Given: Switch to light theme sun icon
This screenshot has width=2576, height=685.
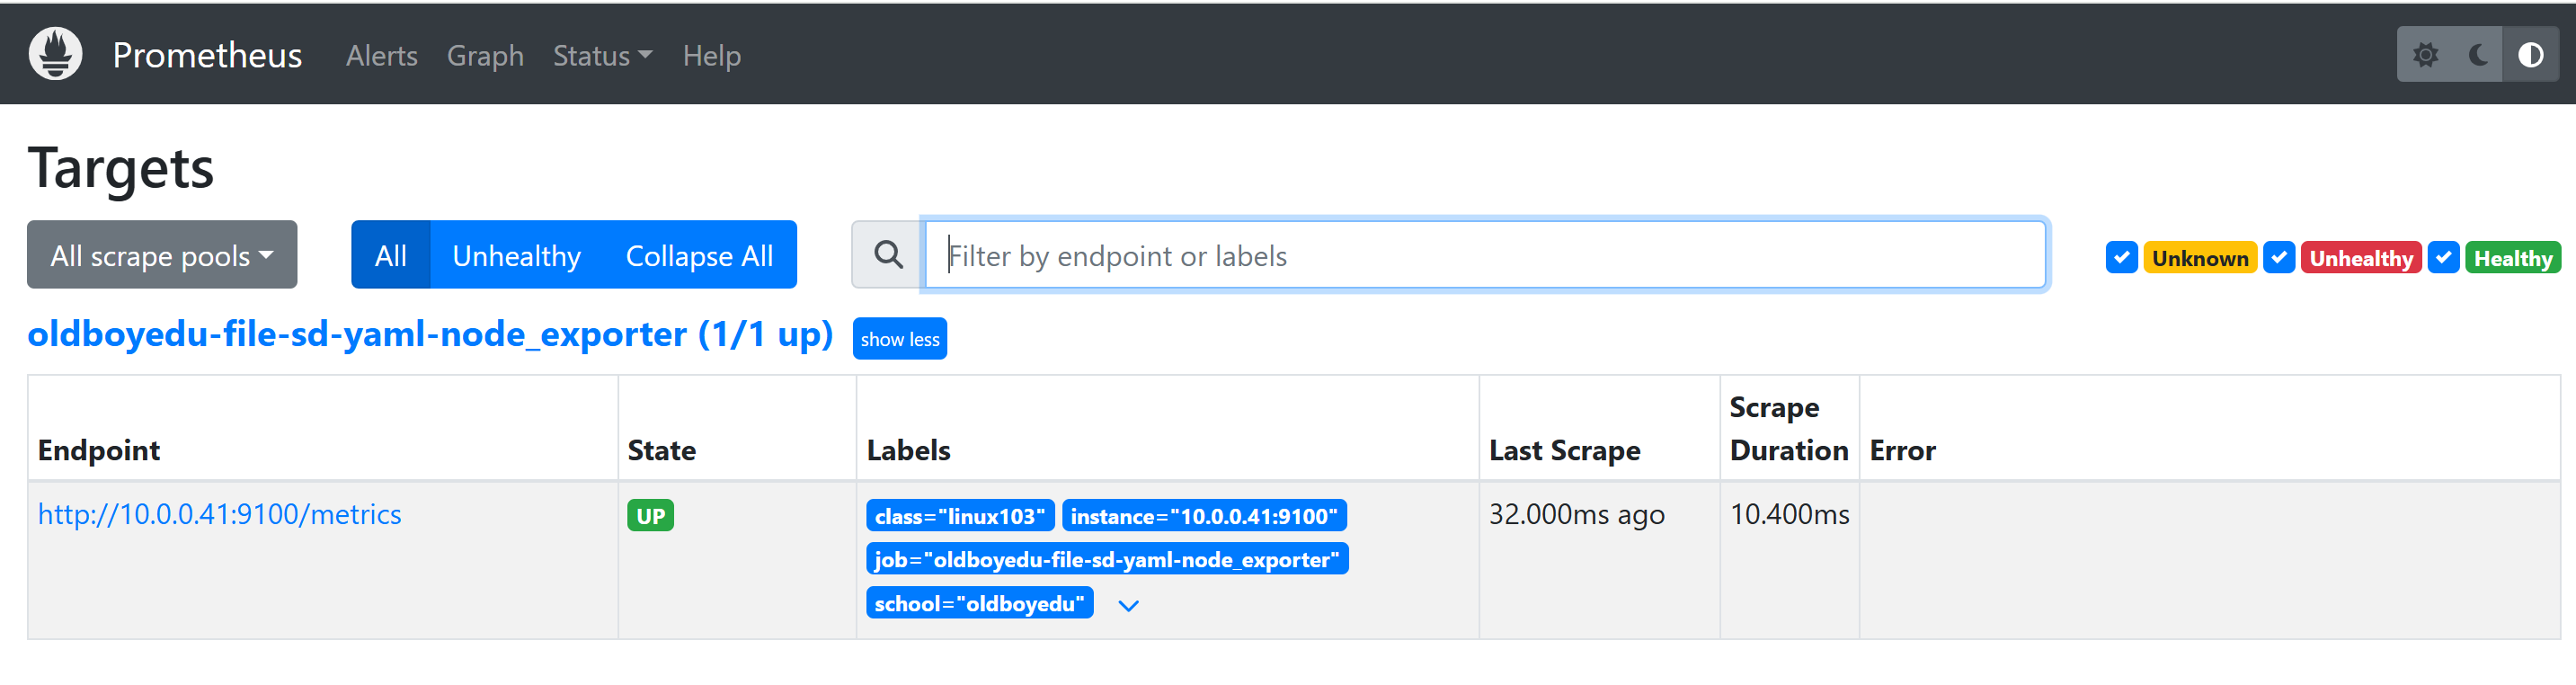Looking at the screenshot, I should [x=2425, y=55].
